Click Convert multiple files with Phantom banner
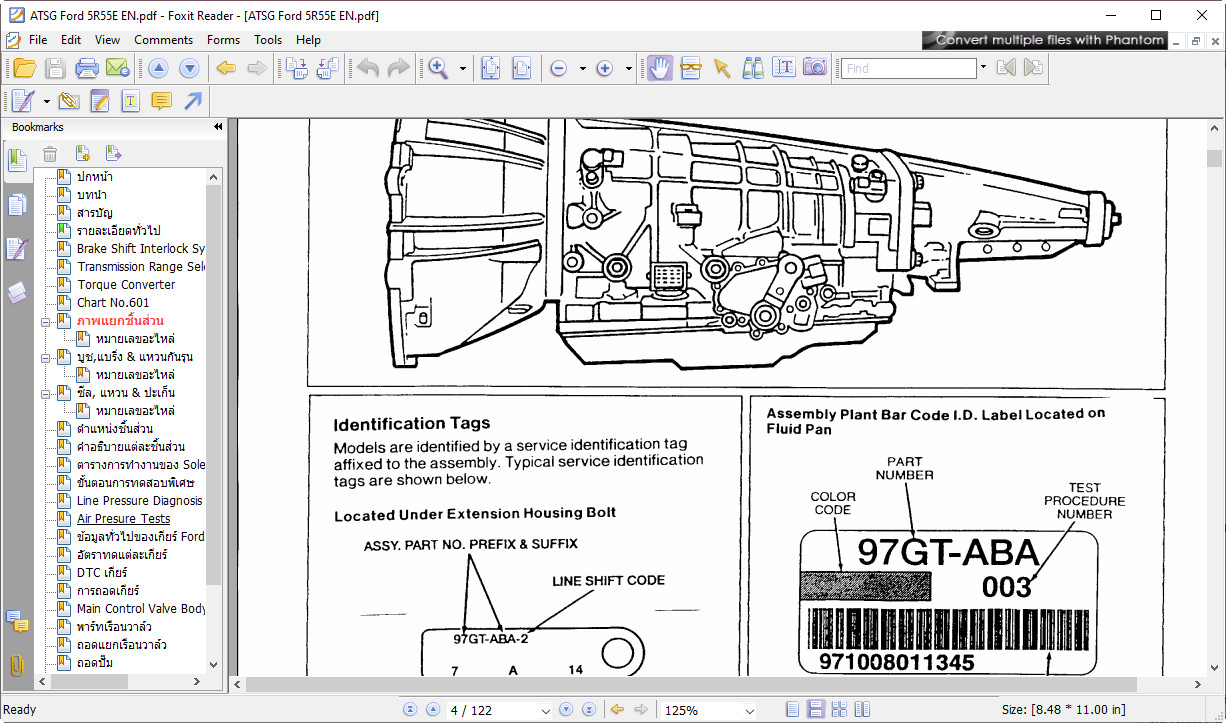Image resolution: width=1226 pixels, height=723 pixels. click(x=1049, y=40)
